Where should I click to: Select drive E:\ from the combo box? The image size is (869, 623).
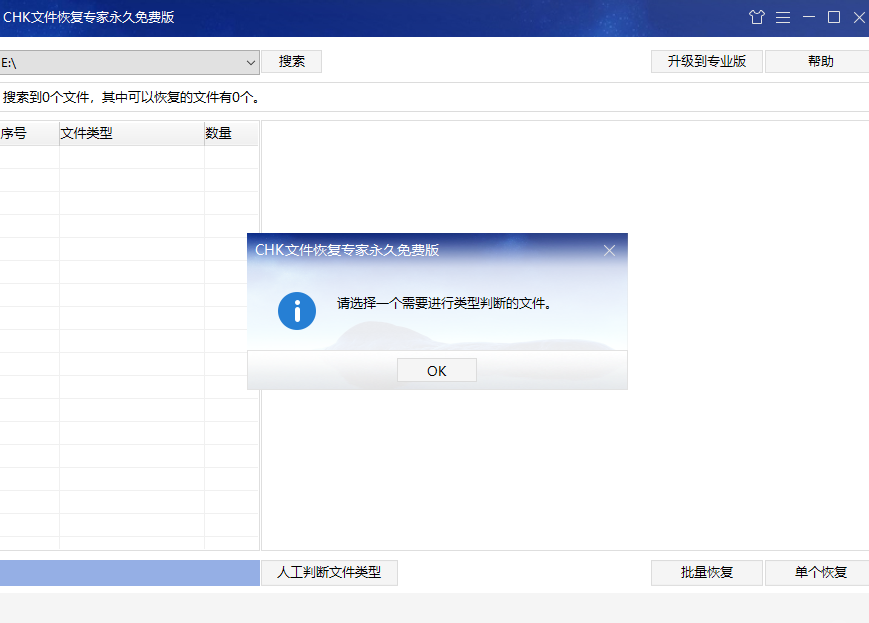pyautogui.click(x=120, y=61)
